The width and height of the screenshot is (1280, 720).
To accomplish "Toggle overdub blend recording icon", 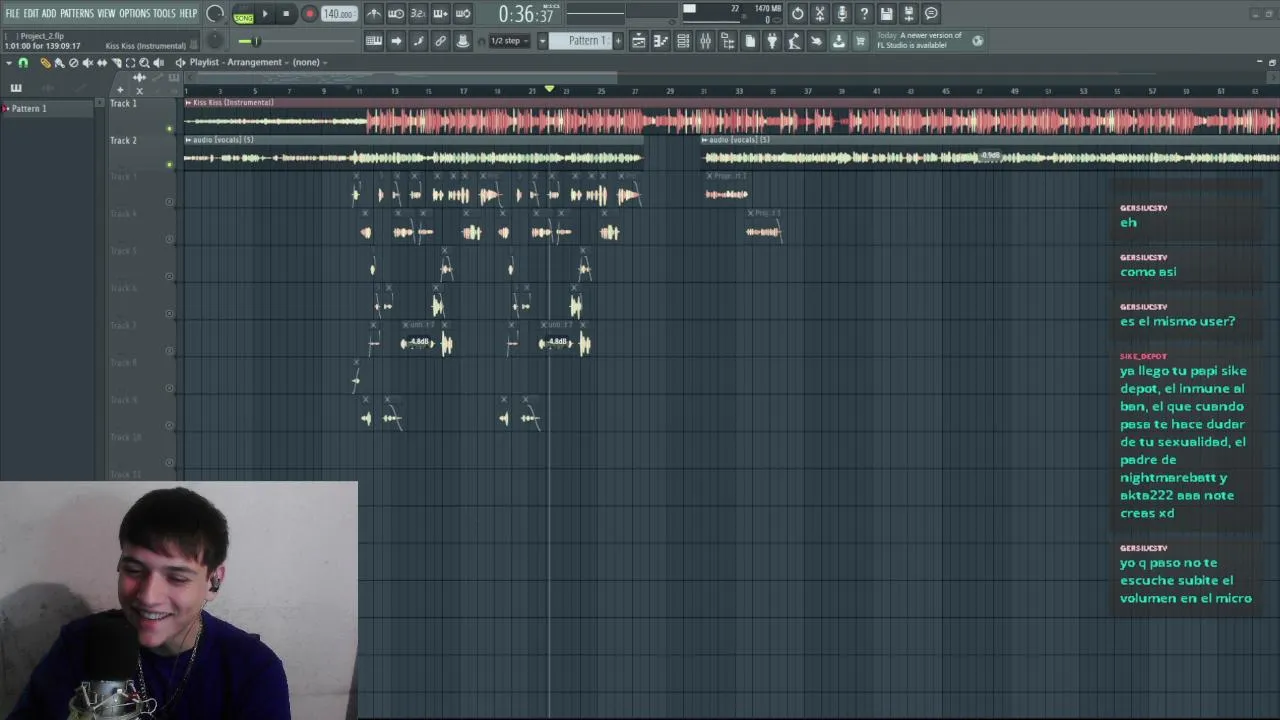I will click(x=440, y=14).
